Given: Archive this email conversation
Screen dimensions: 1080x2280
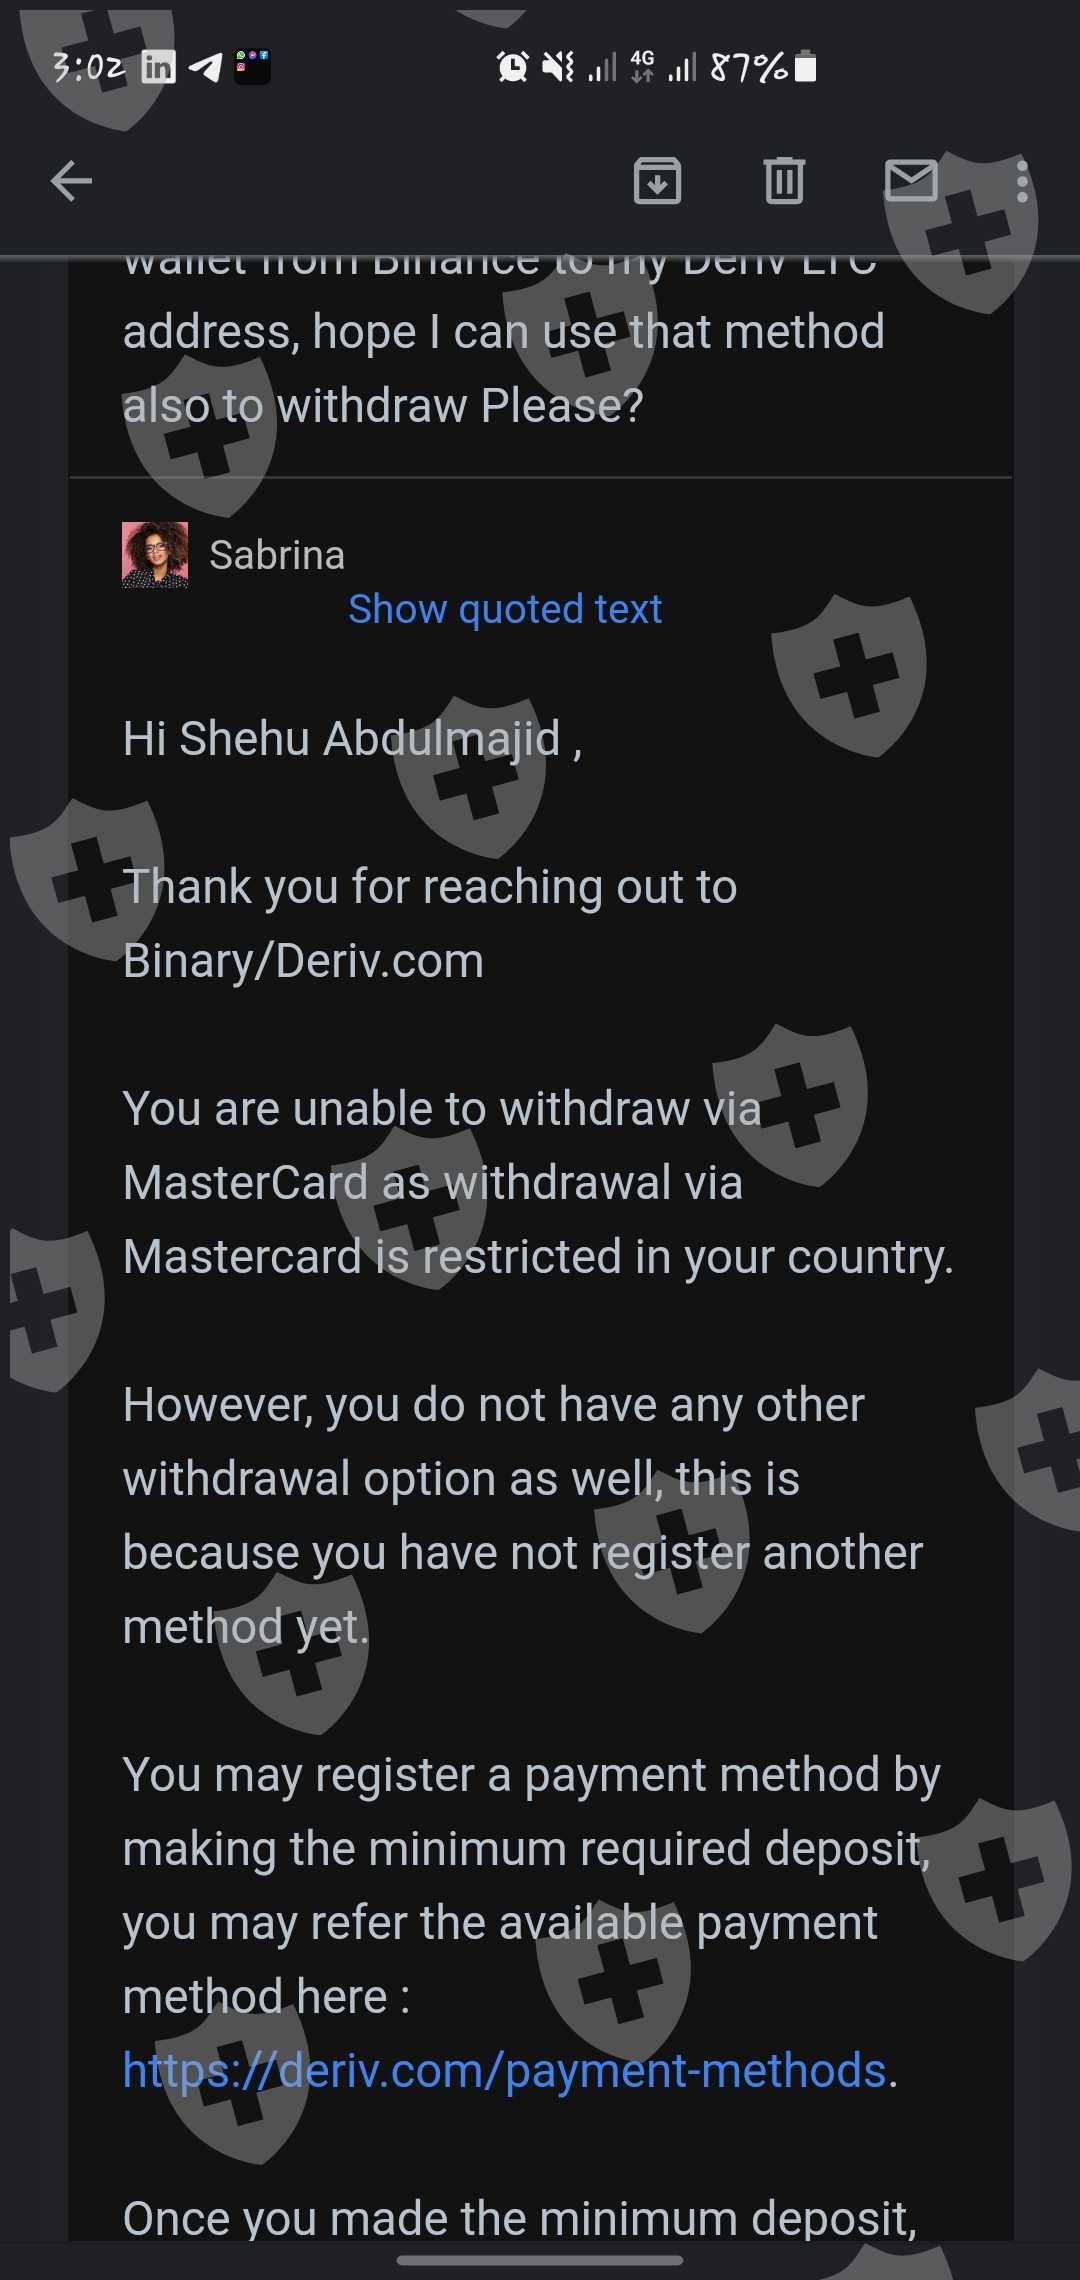Looking at the screenshot, I should pyautogui.click(x=657, y=181).
